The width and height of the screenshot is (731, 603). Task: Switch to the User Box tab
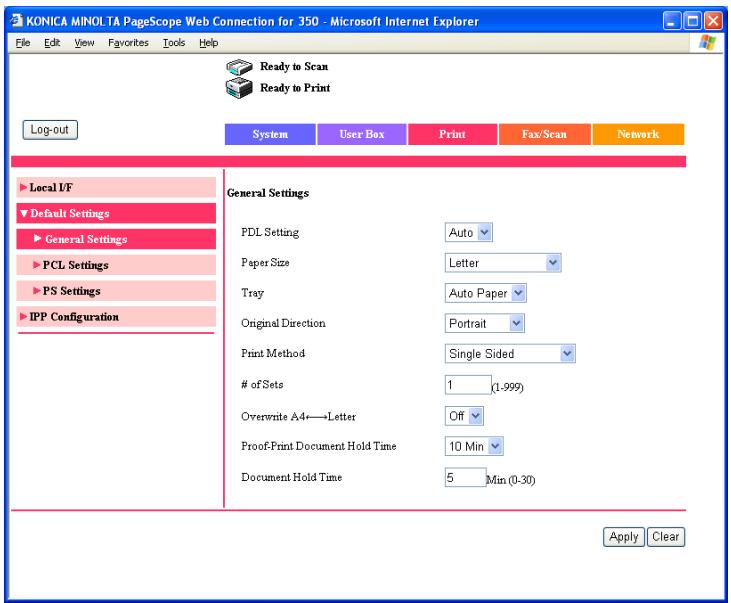click(x=362, y=134)
